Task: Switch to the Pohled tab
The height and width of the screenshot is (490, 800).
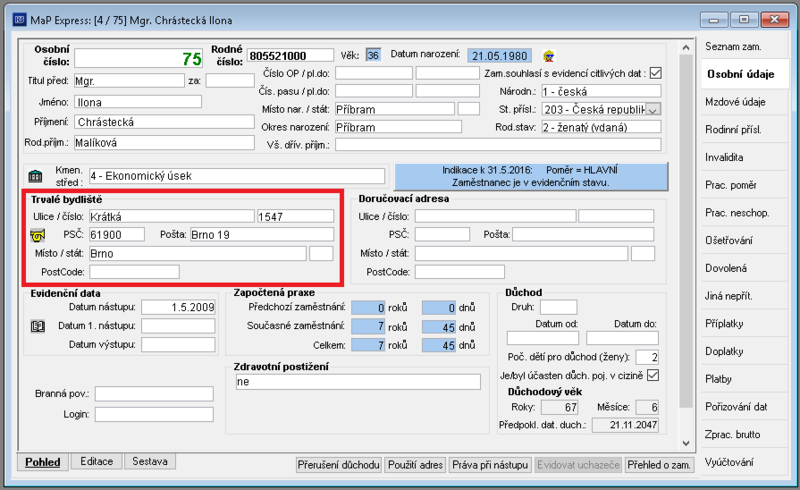Action: [x=43, y=462]
